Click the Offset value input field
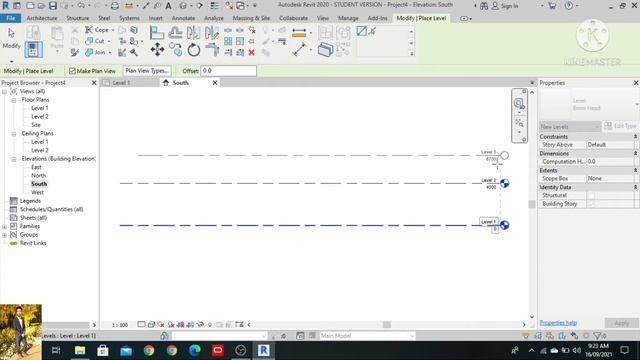Viewport: 640px width, 360px height. tap(229, 71)
